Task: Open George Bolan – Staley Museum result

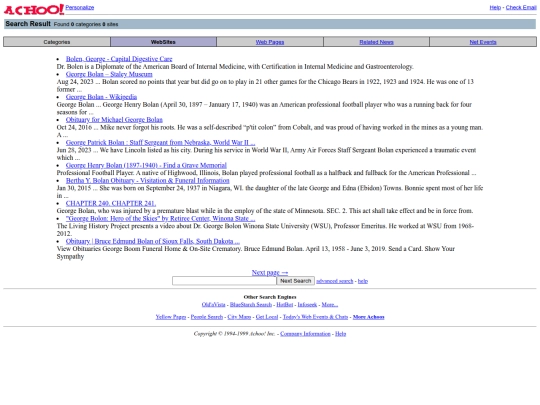Action: coord(109,74)
